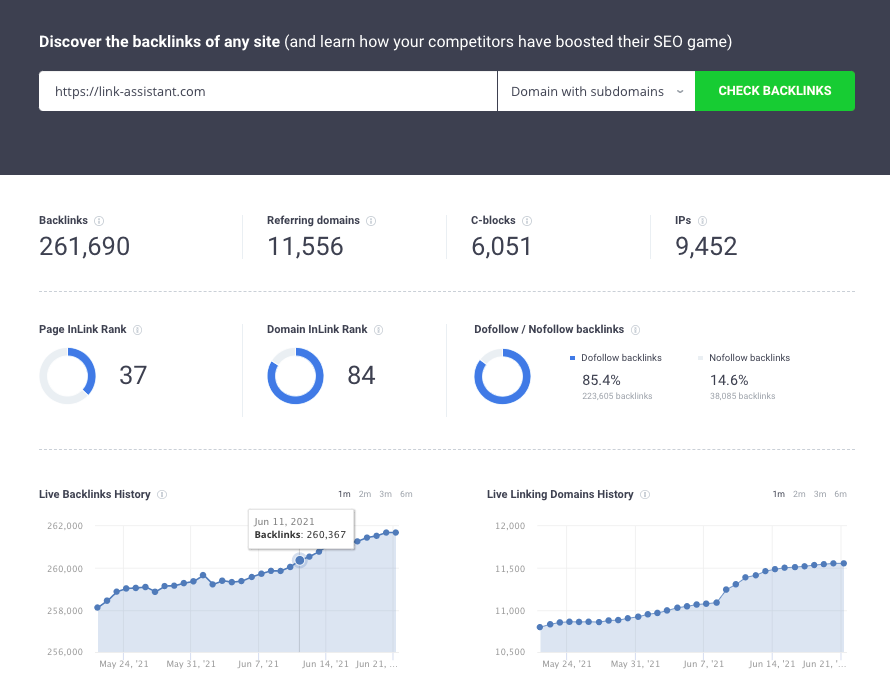This screenshot has height=700, width=890.
Task: Click the C-blocks info icon
Action: pos(527,221)
